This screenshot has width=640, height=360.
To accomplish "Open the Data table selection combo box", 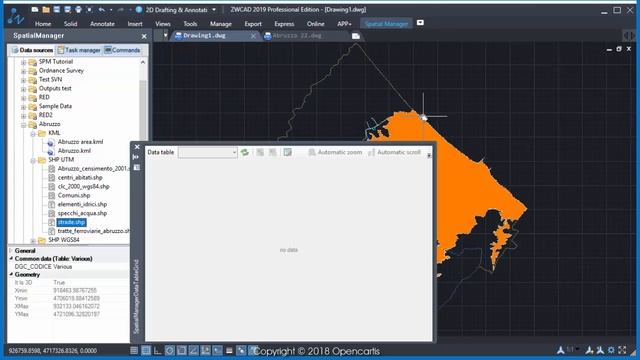I will (208, 152).
